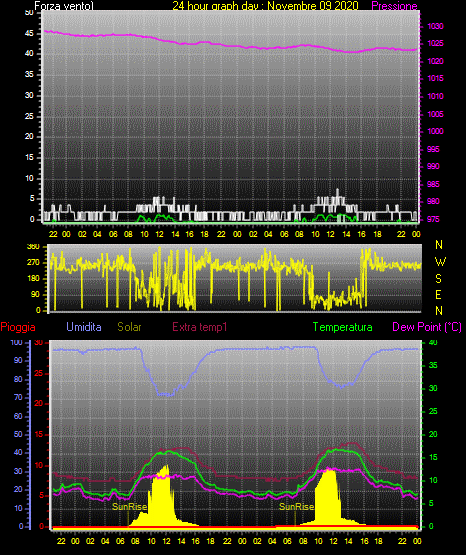Click the 100 humidity scale value
The image size is (466, 555).
[x=16, y=342]
